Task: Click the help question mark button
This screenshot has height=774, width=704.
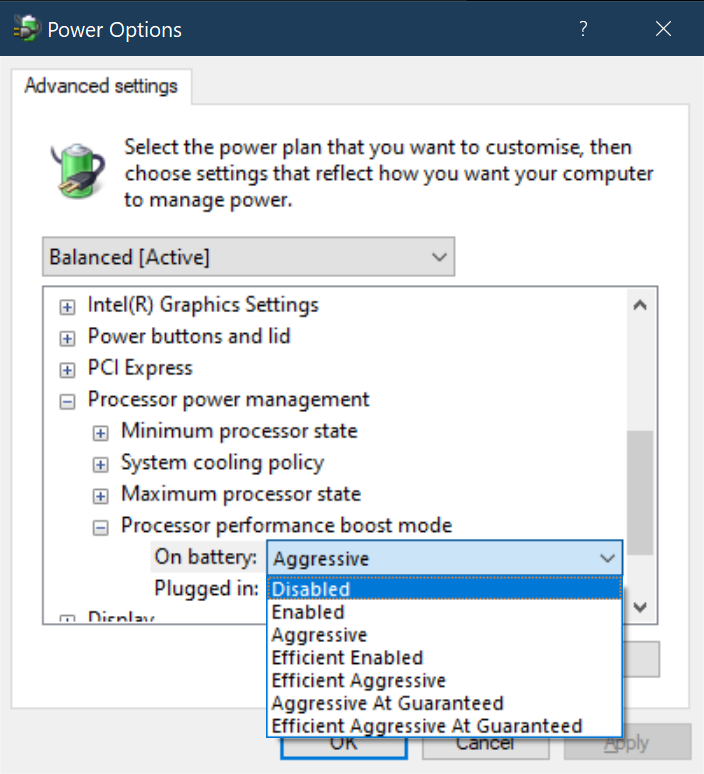Action: tap(583, 29)
